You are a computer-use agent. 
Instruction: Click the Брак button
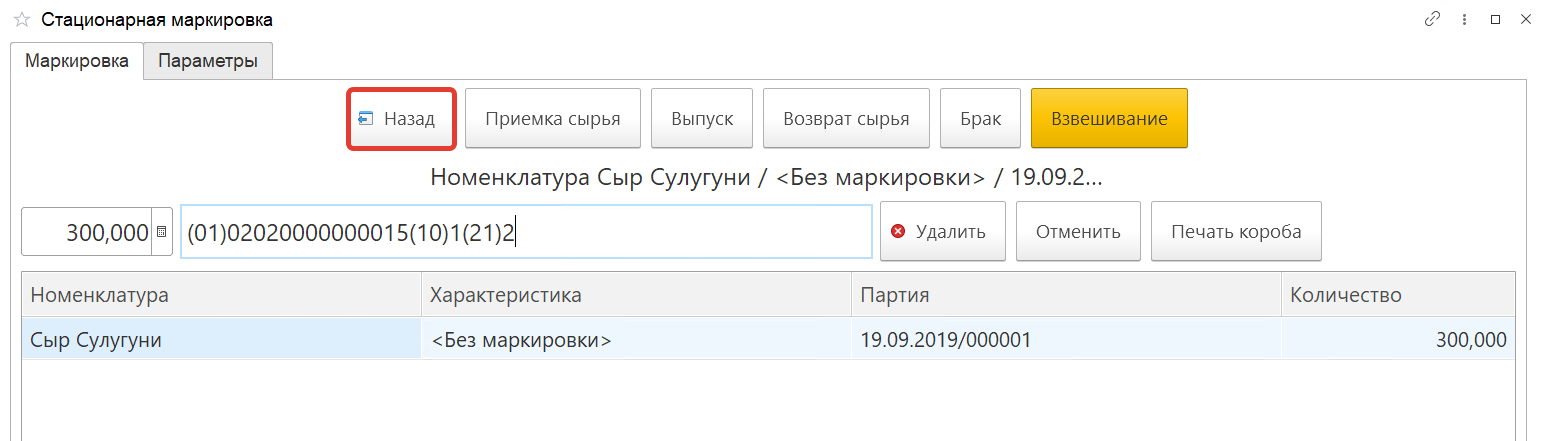click(980, 119)
